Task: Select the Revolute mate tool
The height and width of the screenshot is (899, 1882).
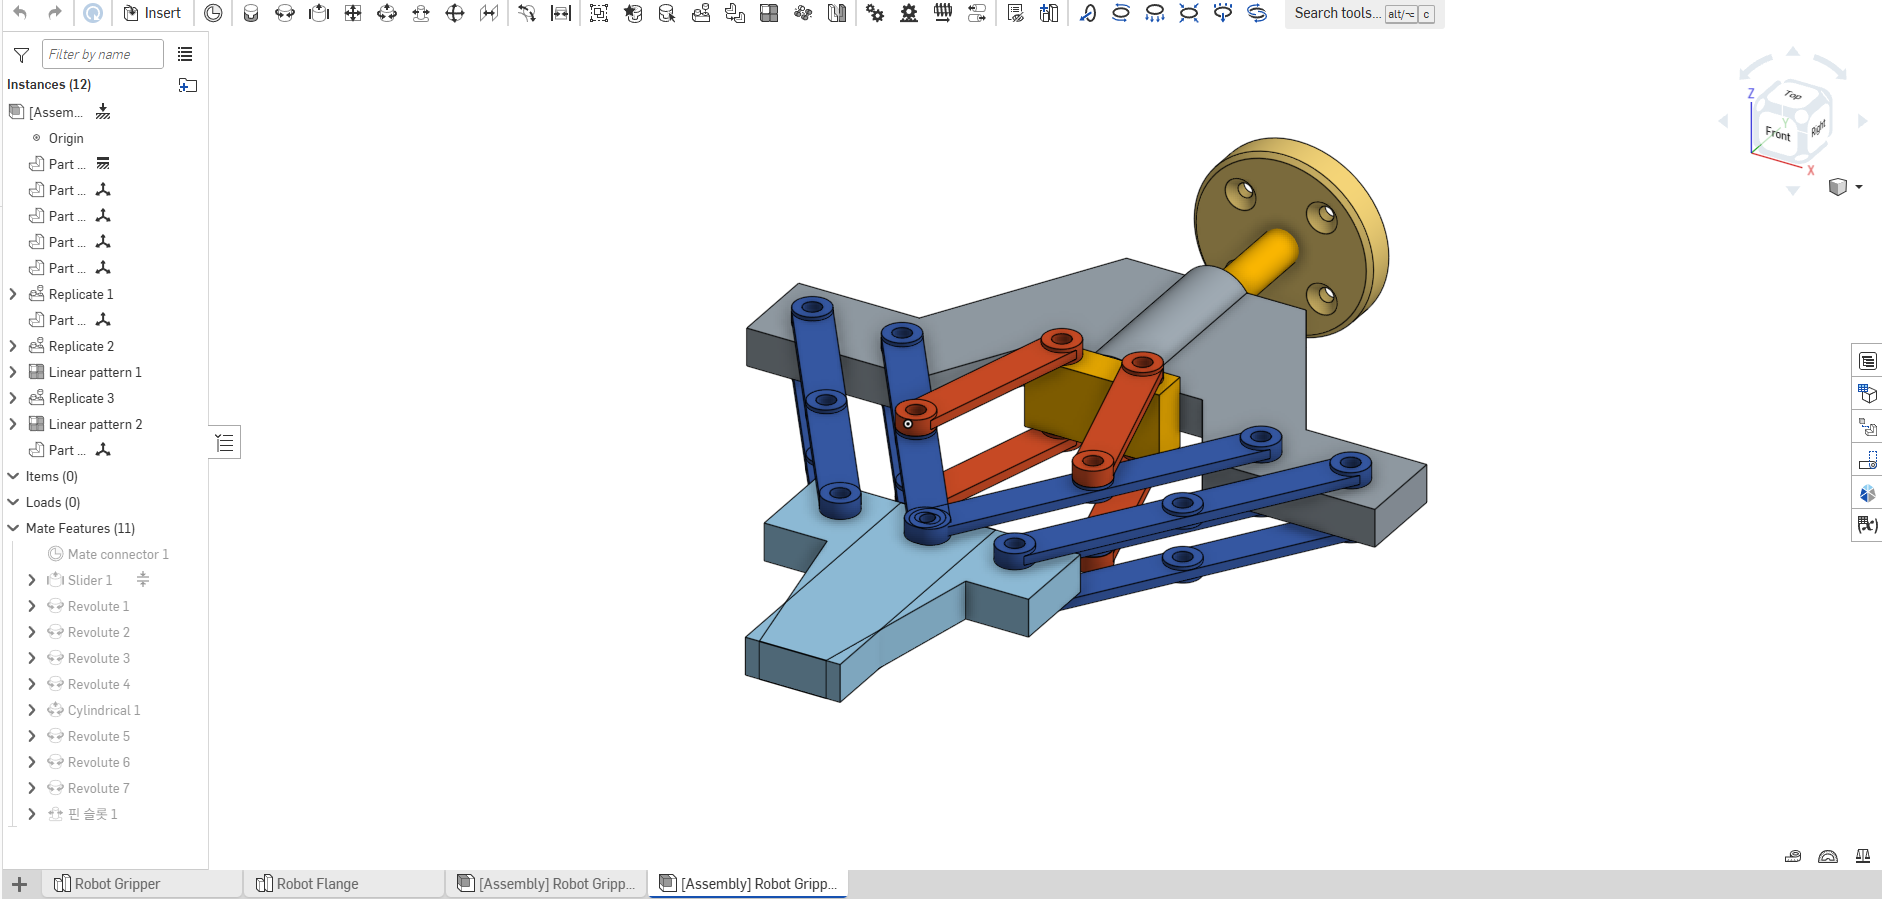Action: pyautogui.click(x=285, y=13)
